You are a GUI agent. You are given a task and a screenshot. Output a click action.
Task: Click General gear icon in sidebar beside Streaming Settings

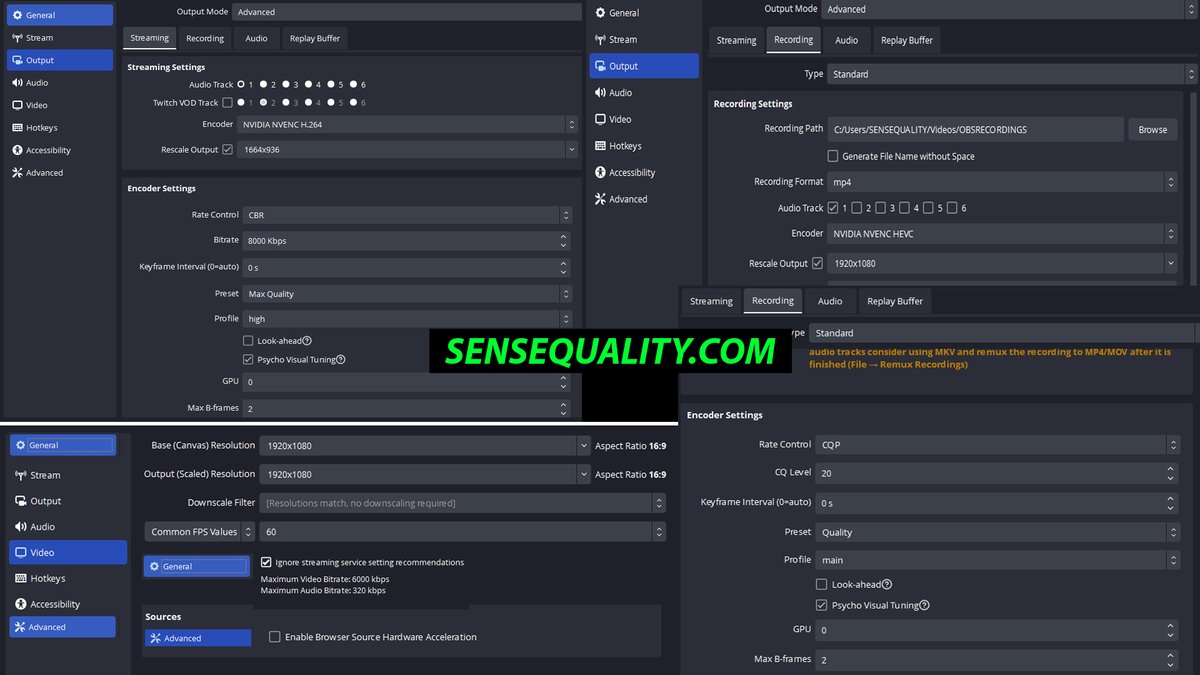pyautogui.click(x=17, y=15)
